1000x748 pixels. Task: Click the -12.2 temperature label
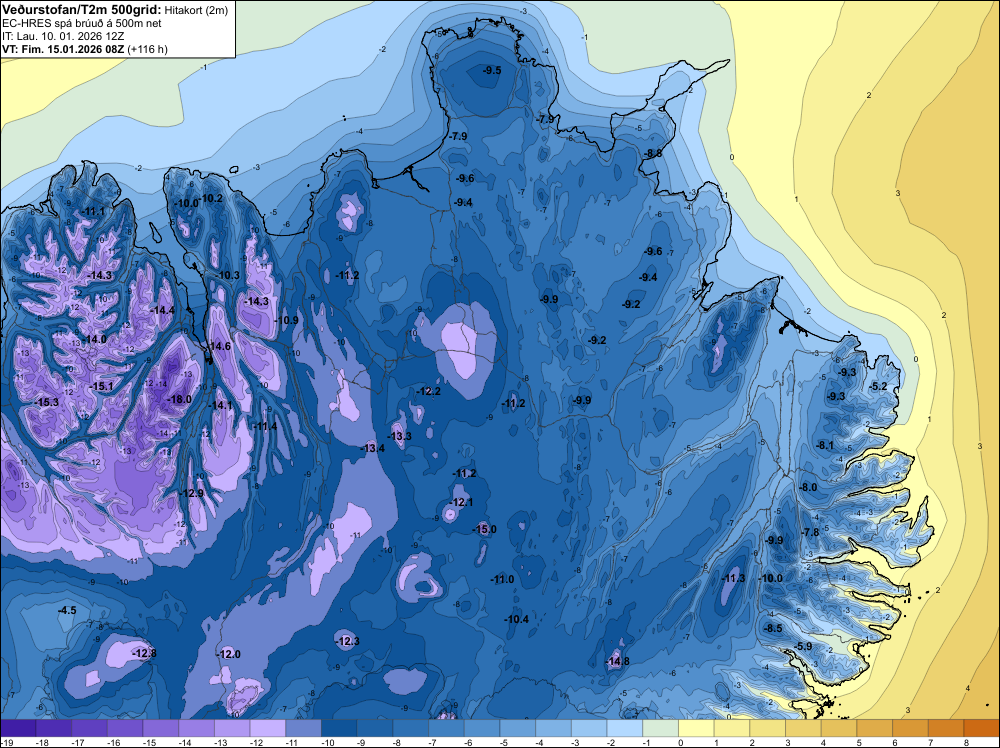tap(428, 391)
